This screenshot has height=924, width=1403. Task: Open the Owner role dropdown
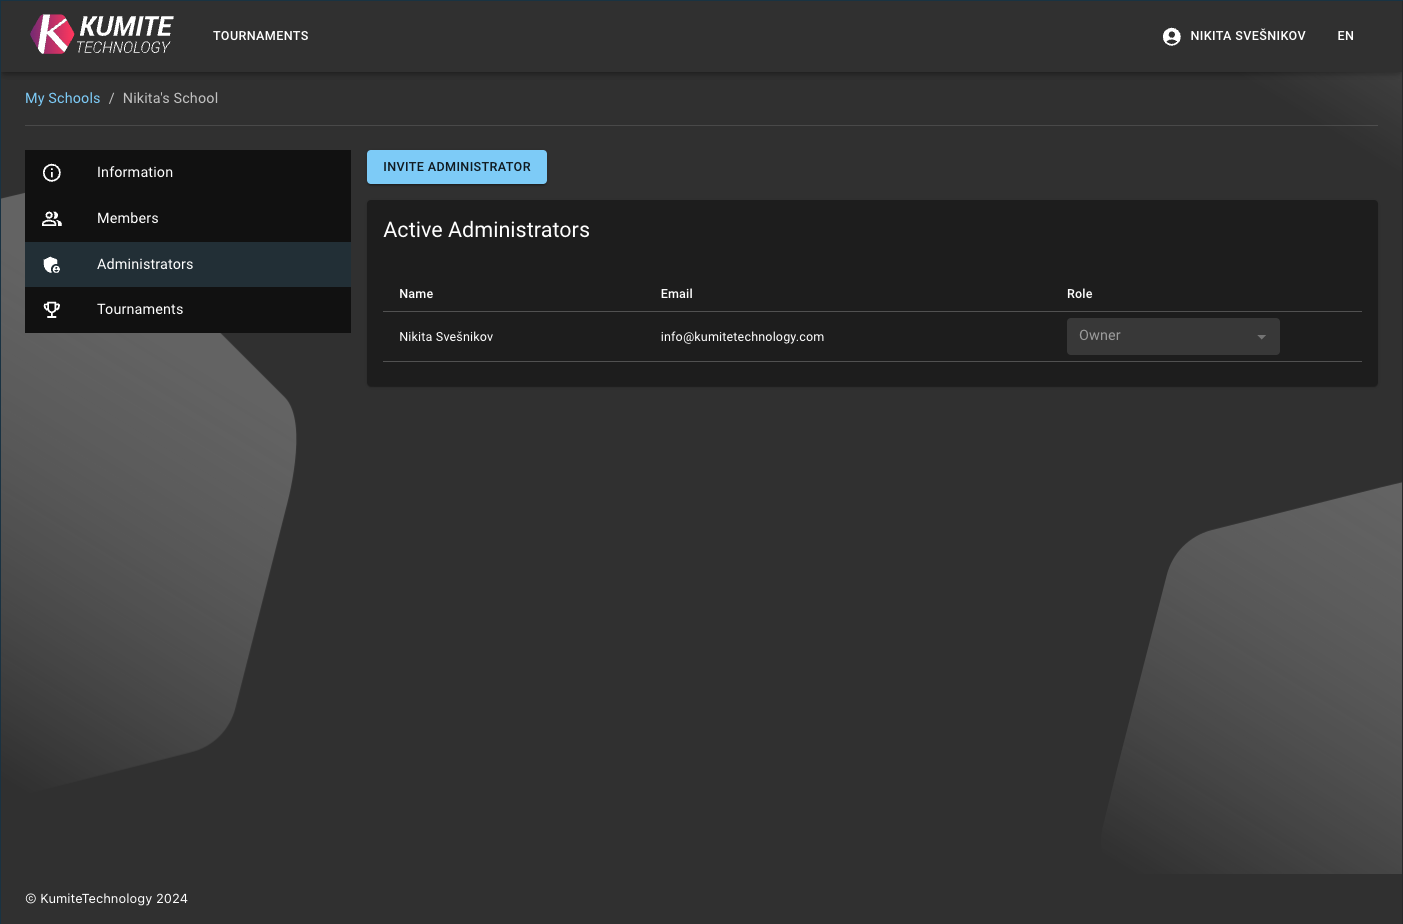1172,336
